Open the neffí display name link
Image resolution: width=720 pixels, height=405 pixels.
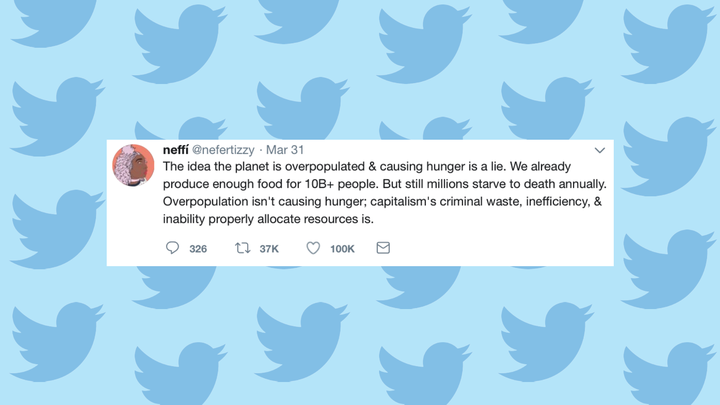[175, 150]
